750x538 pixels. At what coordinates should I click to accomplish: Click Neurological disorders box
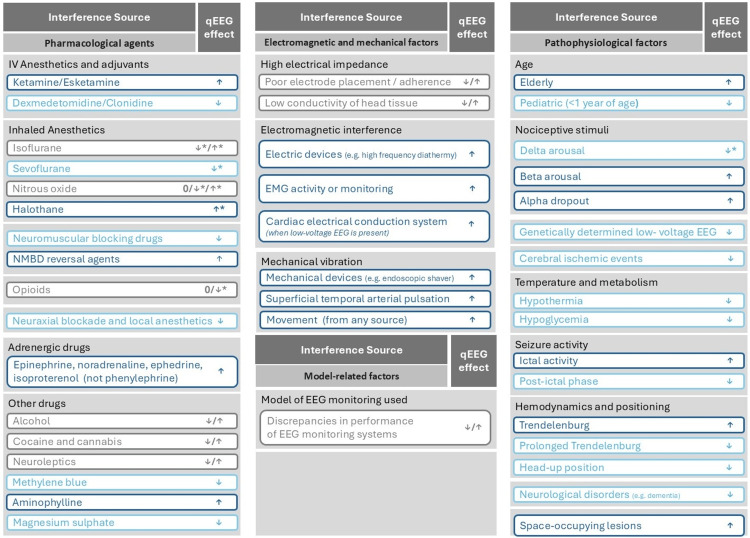pos(629,494)
